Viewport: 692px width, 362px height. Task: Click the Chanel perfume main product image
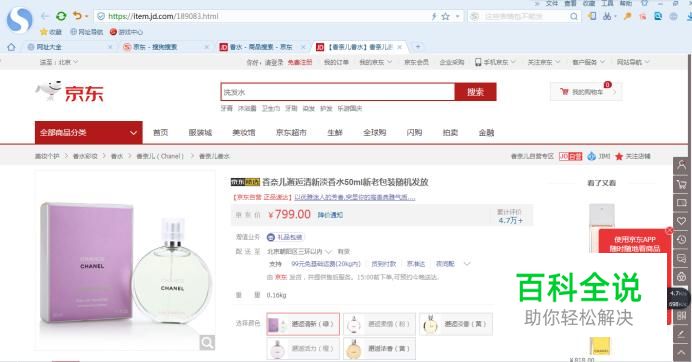click(x=126, y=260)
